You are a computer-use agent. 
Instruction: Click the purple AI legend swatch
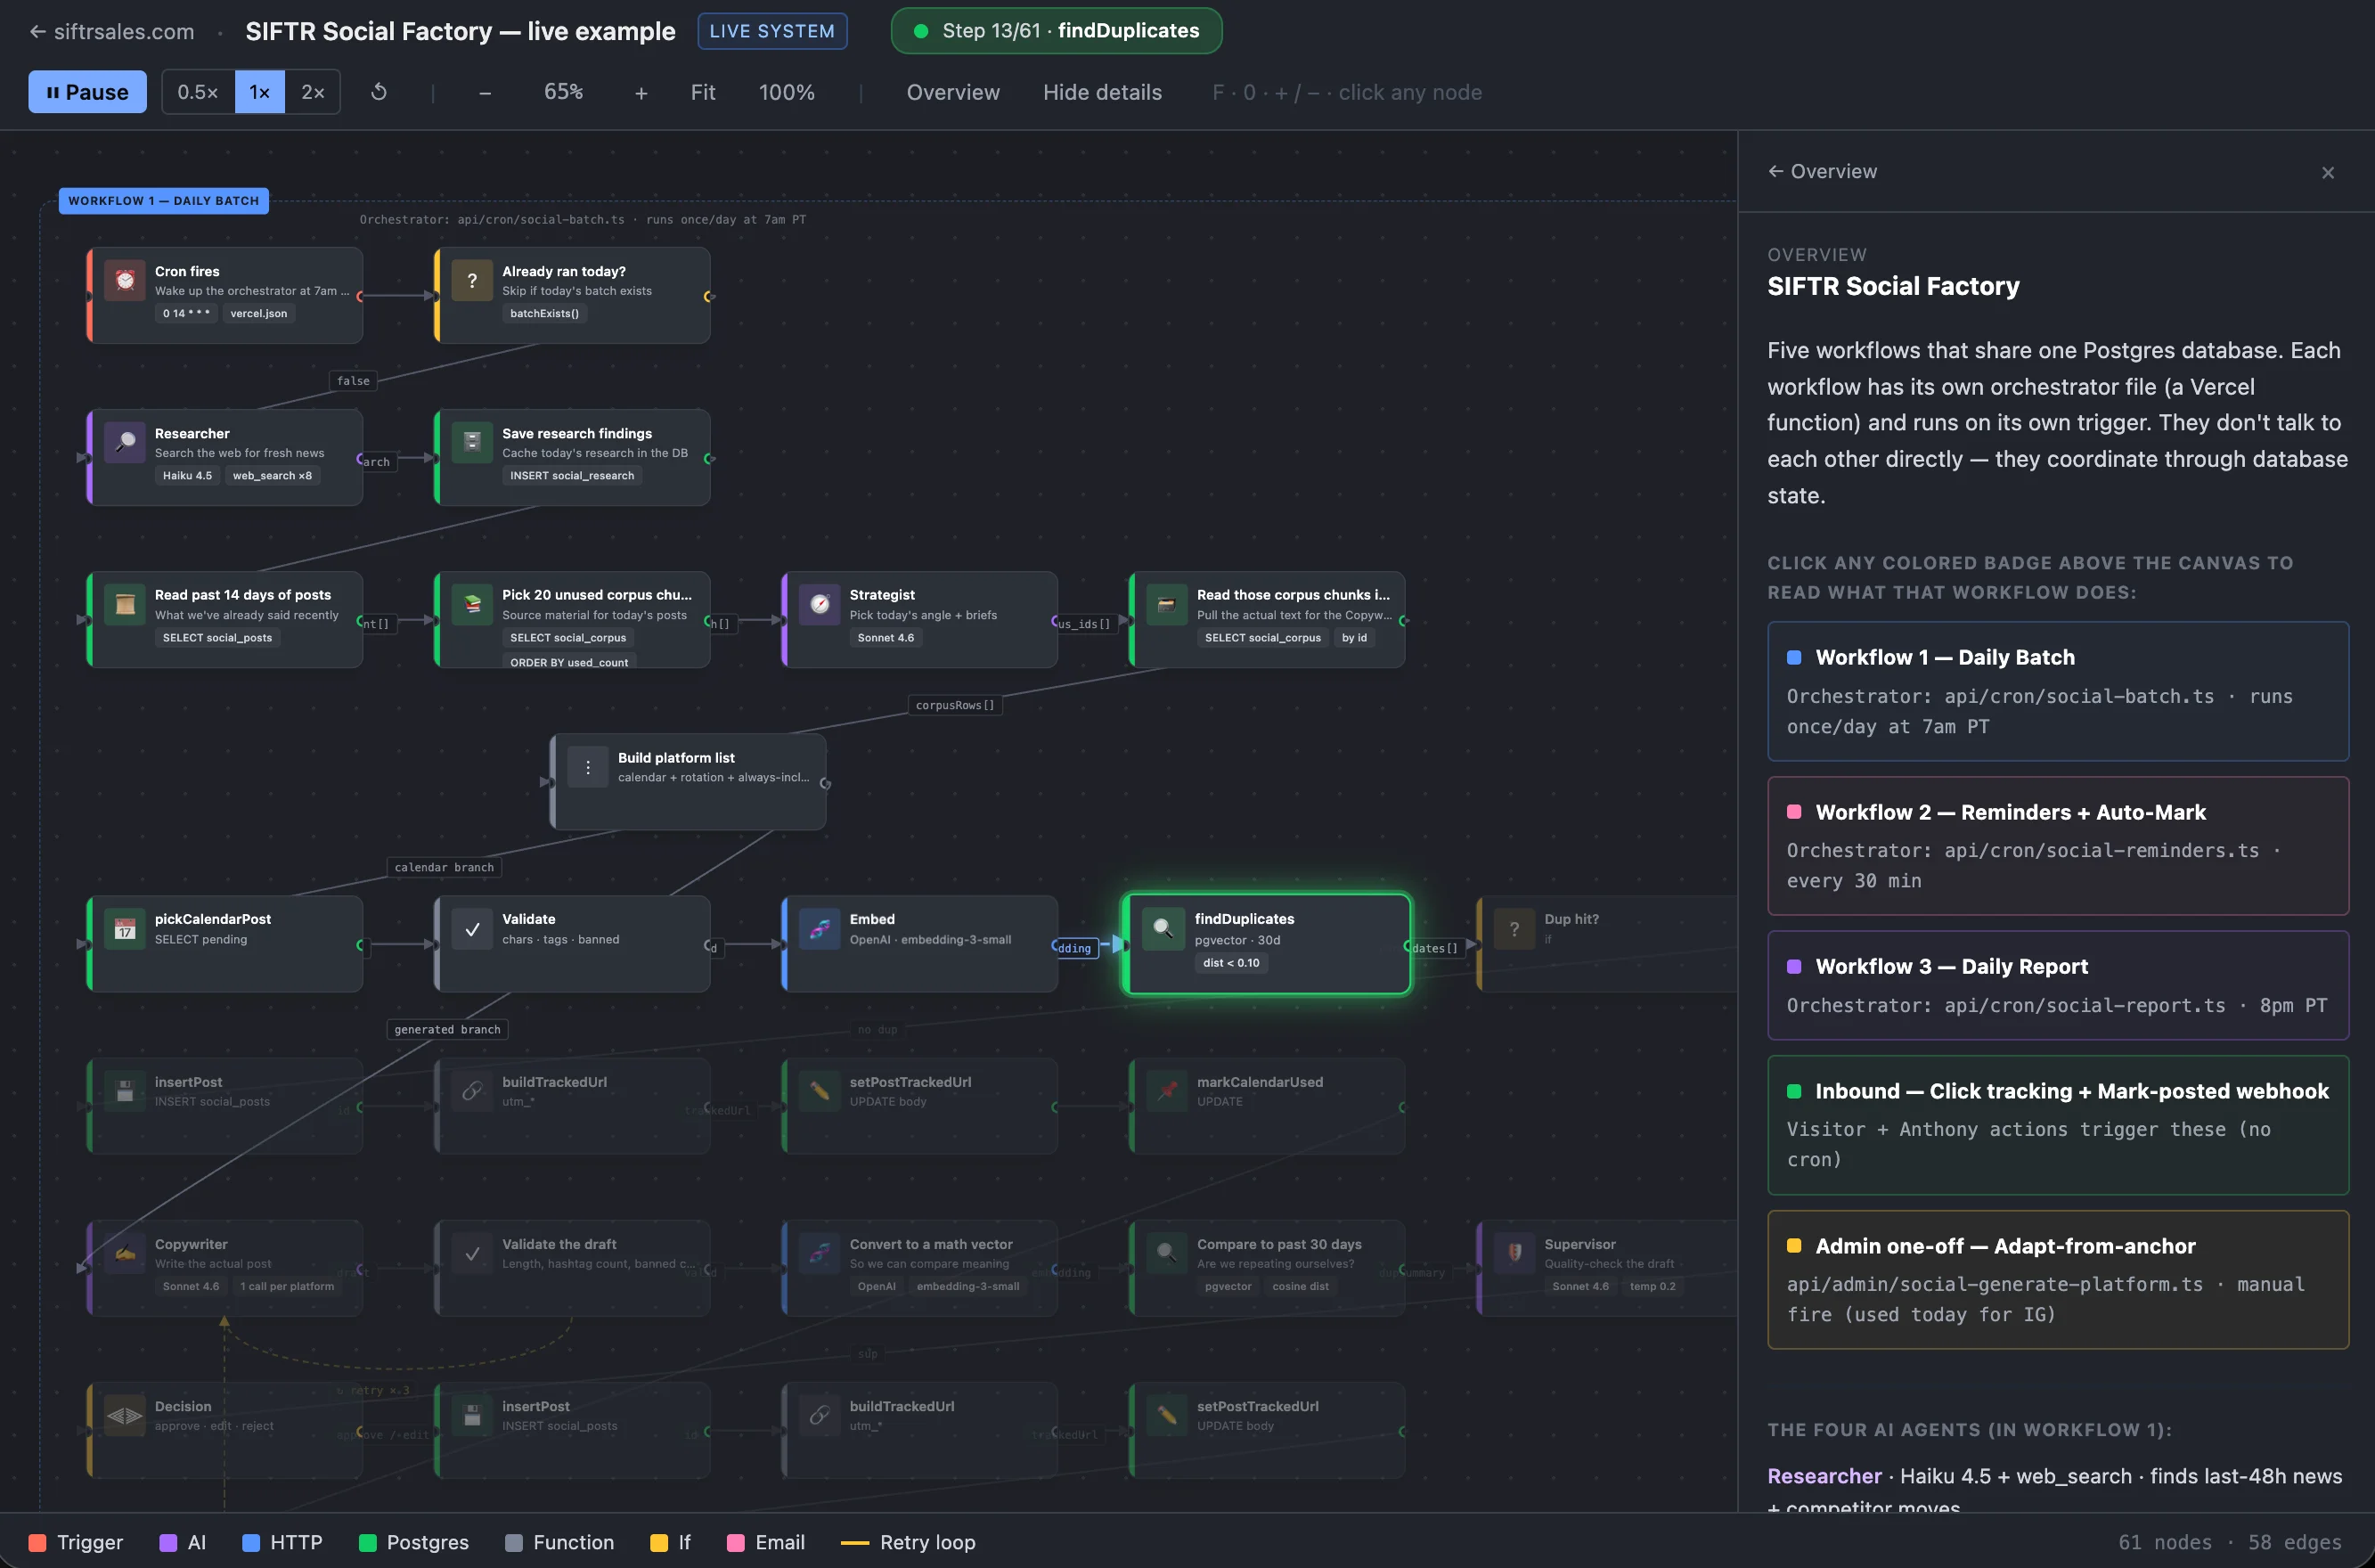pos(168,1543)
